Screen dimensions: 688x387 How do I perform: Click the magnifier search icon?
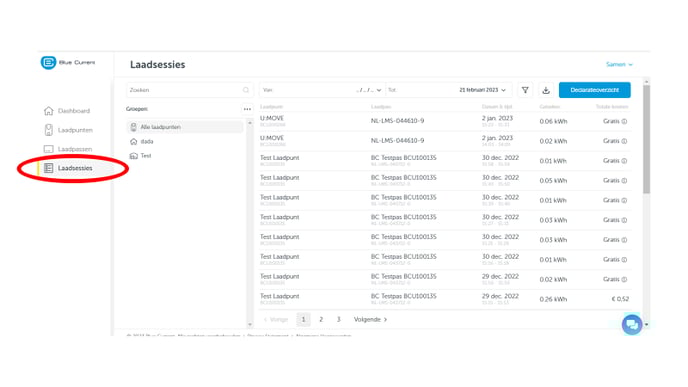tap(246, 90)
